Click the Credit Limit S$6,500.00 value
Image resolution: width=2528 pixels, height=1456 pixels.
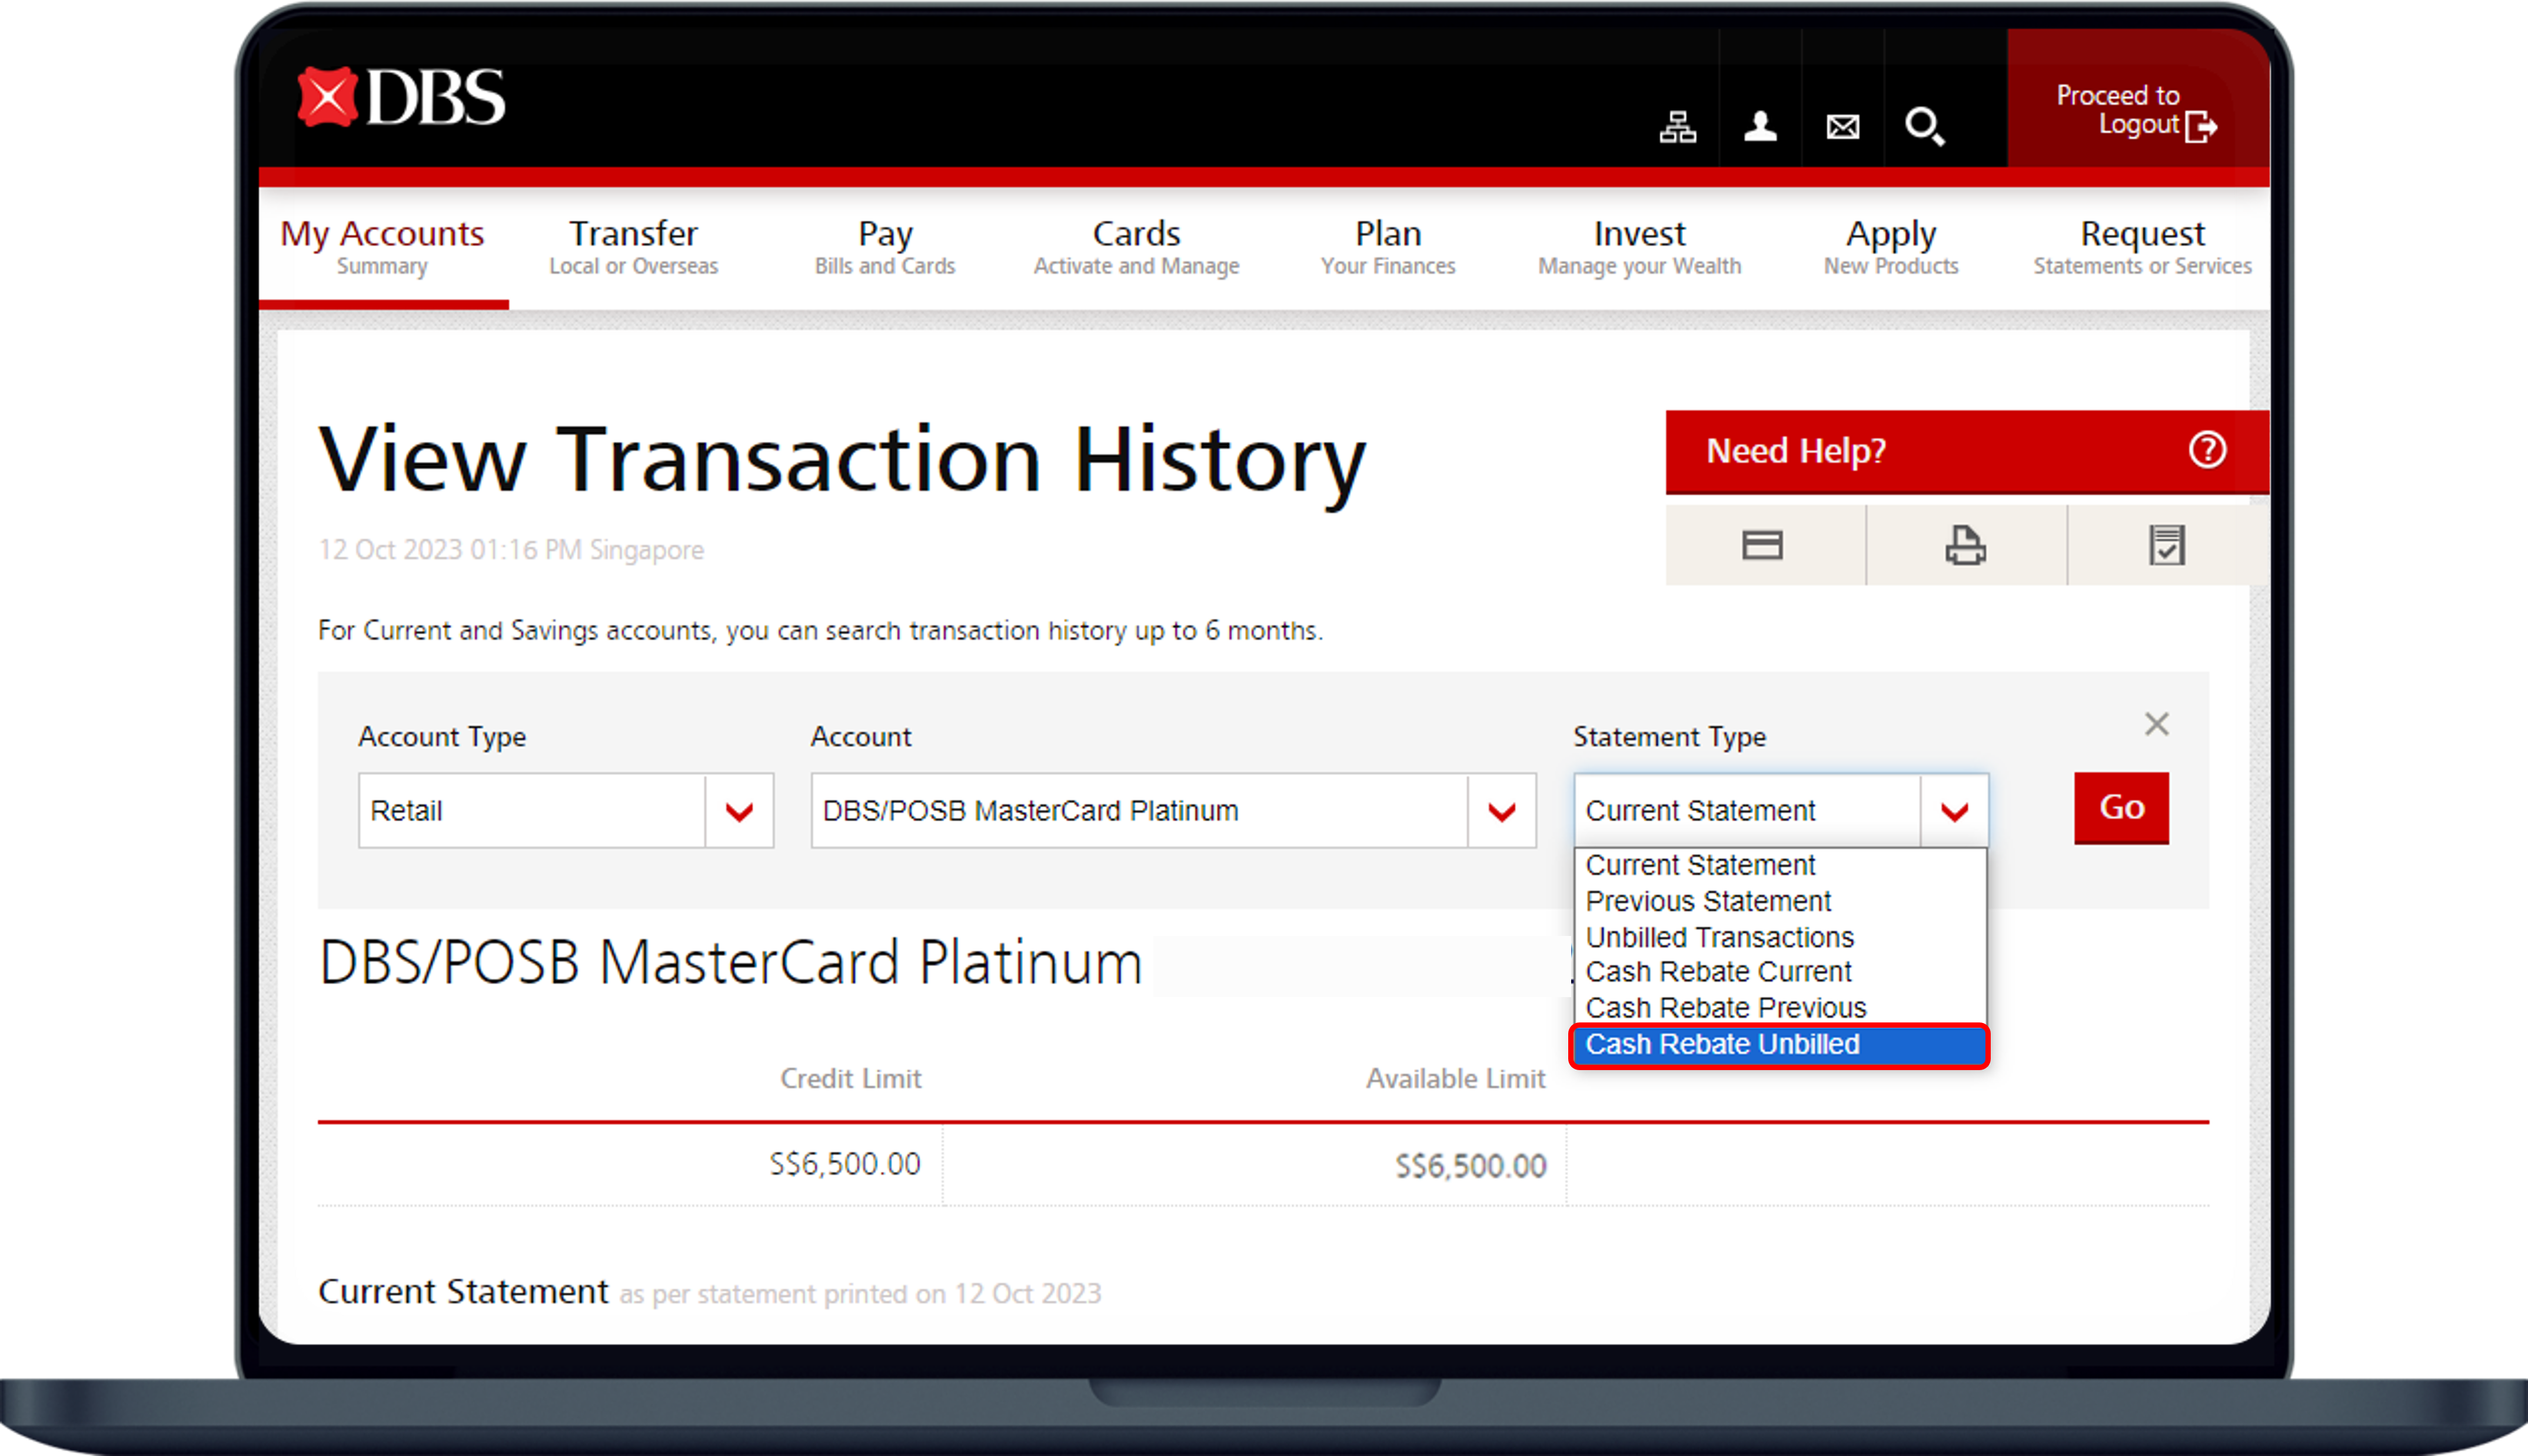844,1164
